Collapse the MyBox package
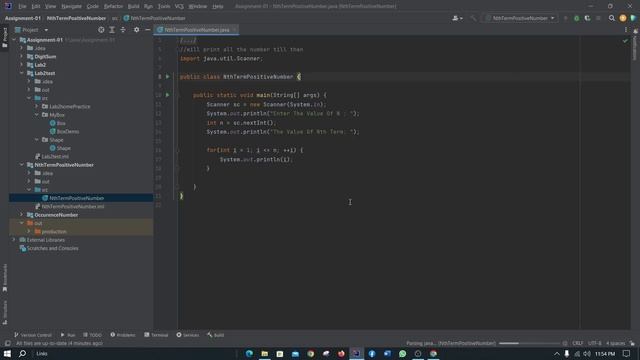Image resolution: width=640 pixels, height=360 pixels. click(37, 115)
